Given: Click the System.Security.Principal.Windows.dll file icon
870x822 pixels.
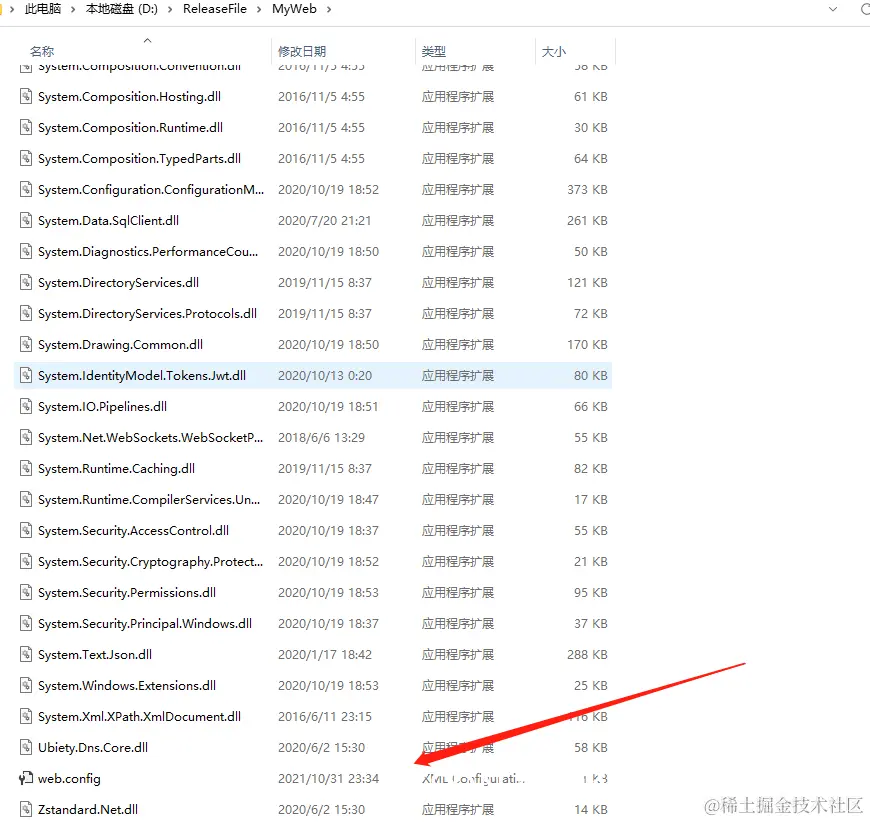Looking at the screenshot, I should click(x=26, y=624).
